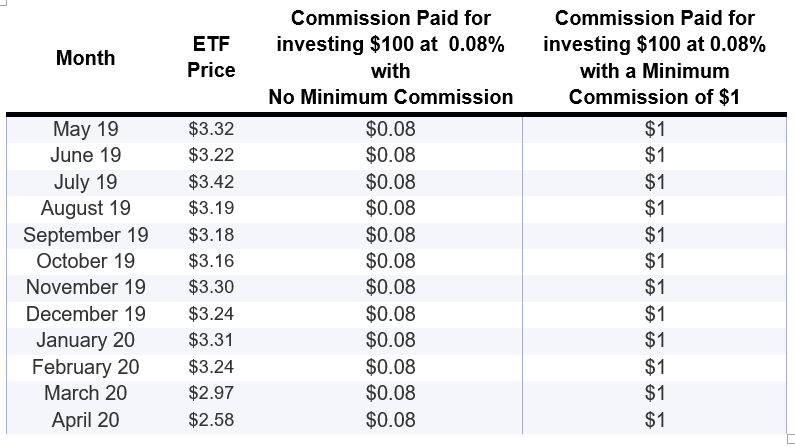
Task: Click the November 19 month cell
Action: 85,288
